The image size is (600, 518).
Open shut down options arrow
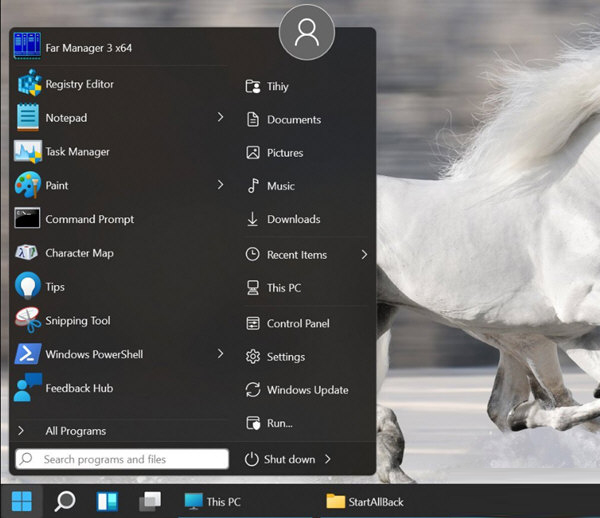click(328, 460)
